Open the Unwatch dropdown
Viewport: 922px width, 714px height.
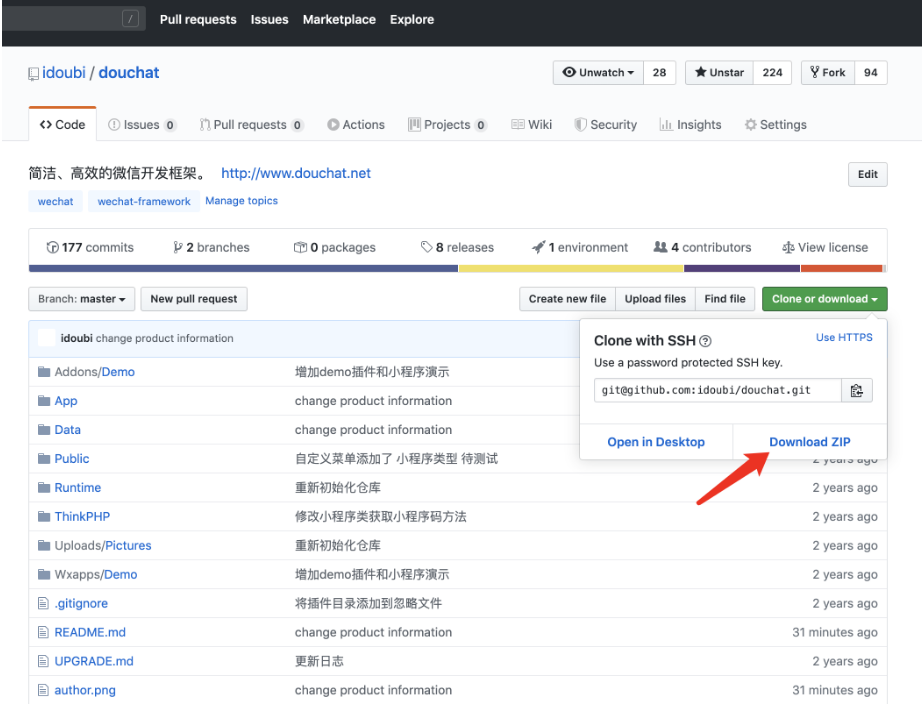pos(598,72)
